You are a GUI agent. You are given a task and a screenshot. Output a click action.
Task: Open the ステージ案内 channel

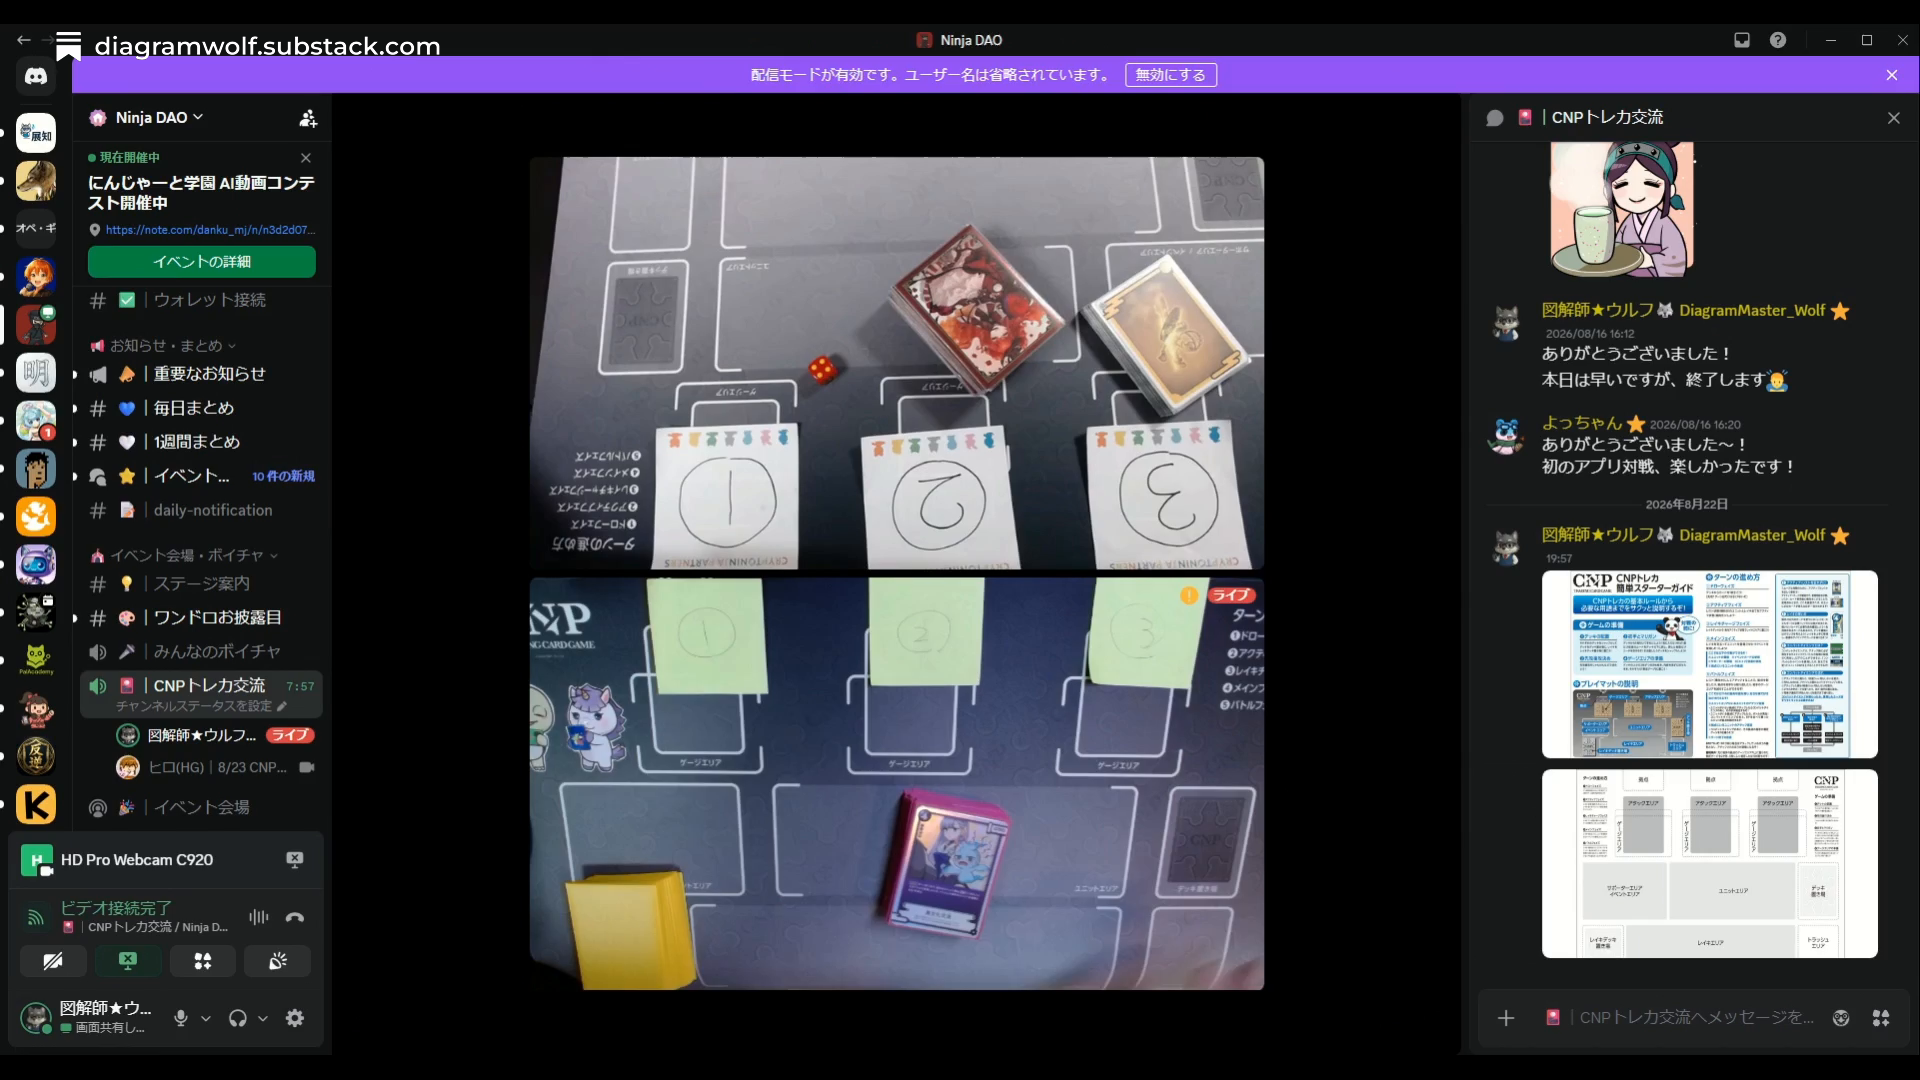click(x=201, y=584)
